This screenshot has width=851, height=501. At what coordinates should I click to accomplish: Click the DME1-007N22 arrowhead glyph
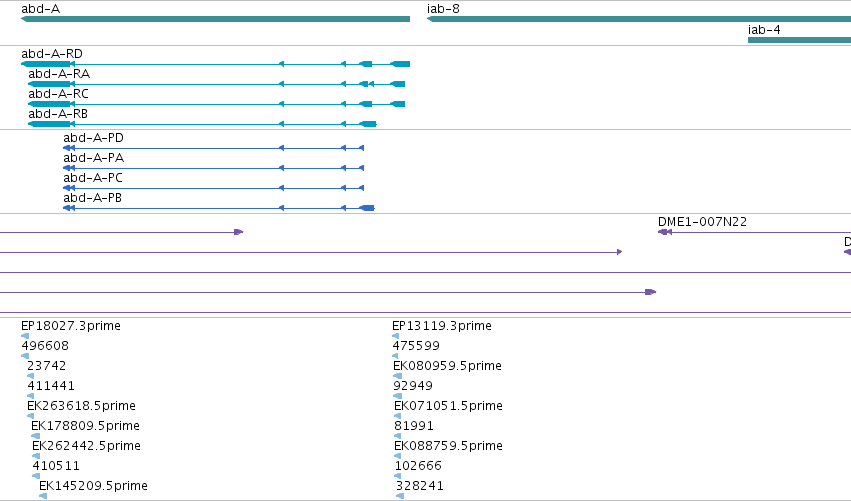click(x=665, y=232)
